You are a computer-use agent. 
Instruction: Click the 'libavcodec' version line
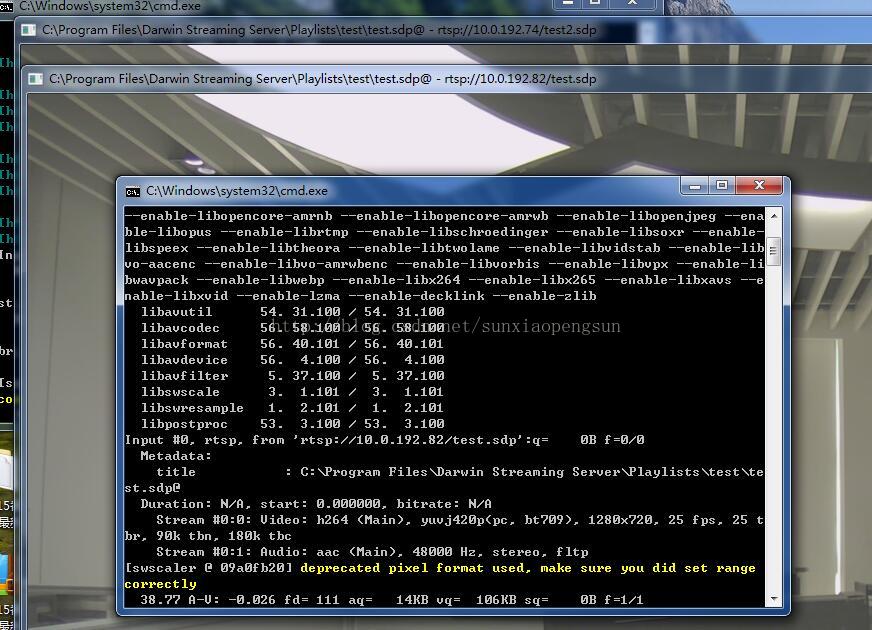click(x=293, y=328)
